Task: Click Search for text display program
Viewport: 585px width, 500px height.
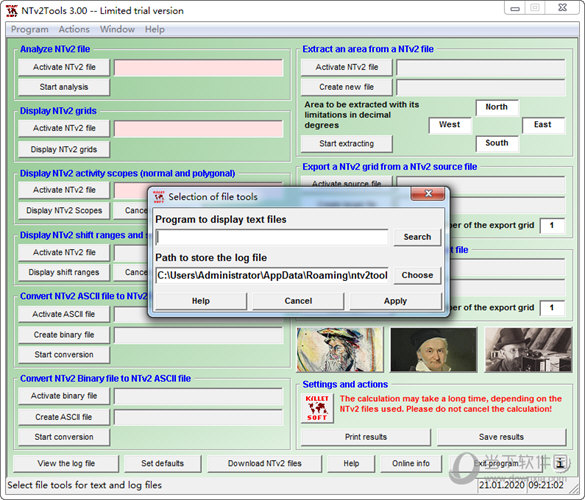Action: point(417,237)
